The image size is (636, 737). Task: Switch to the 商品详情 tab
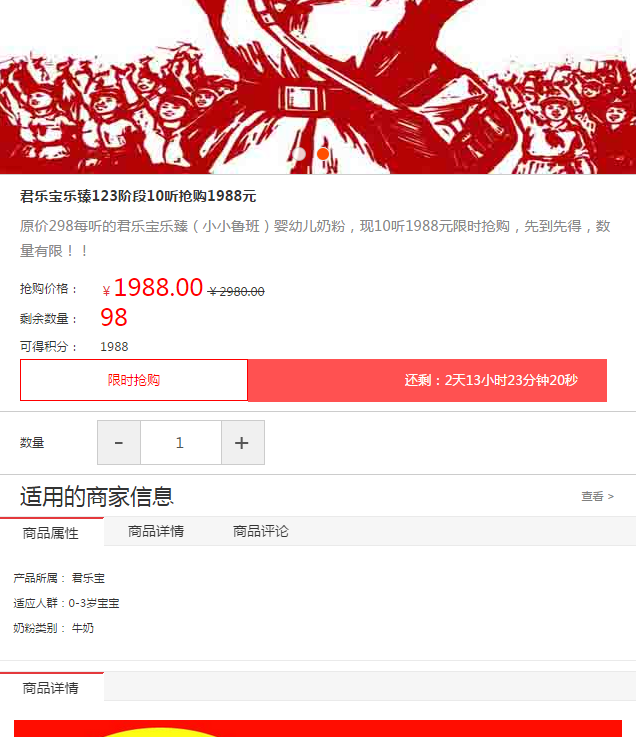pyautogui.click(x=156, y=532)
